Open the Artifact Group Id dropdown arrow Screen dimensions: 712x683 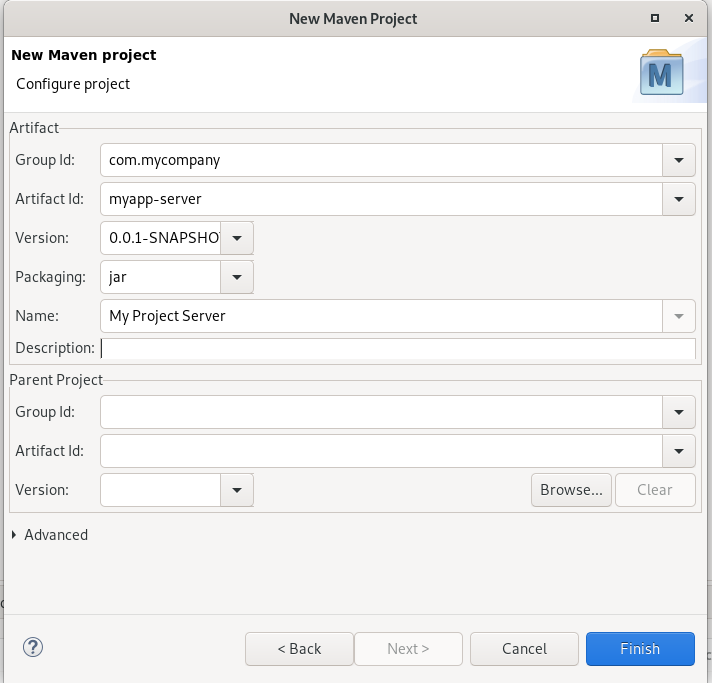point(679,160)
